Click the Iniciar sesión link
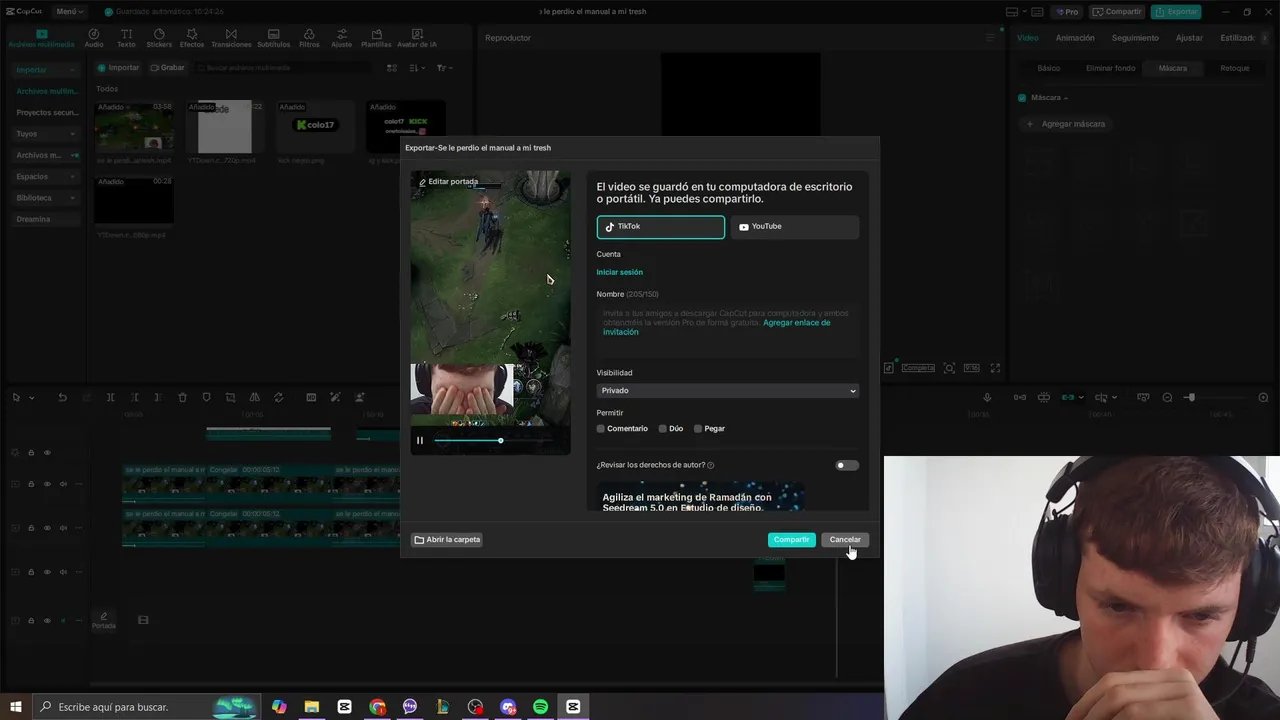This screenshot has width=1280, height=720. click(619, 272)
